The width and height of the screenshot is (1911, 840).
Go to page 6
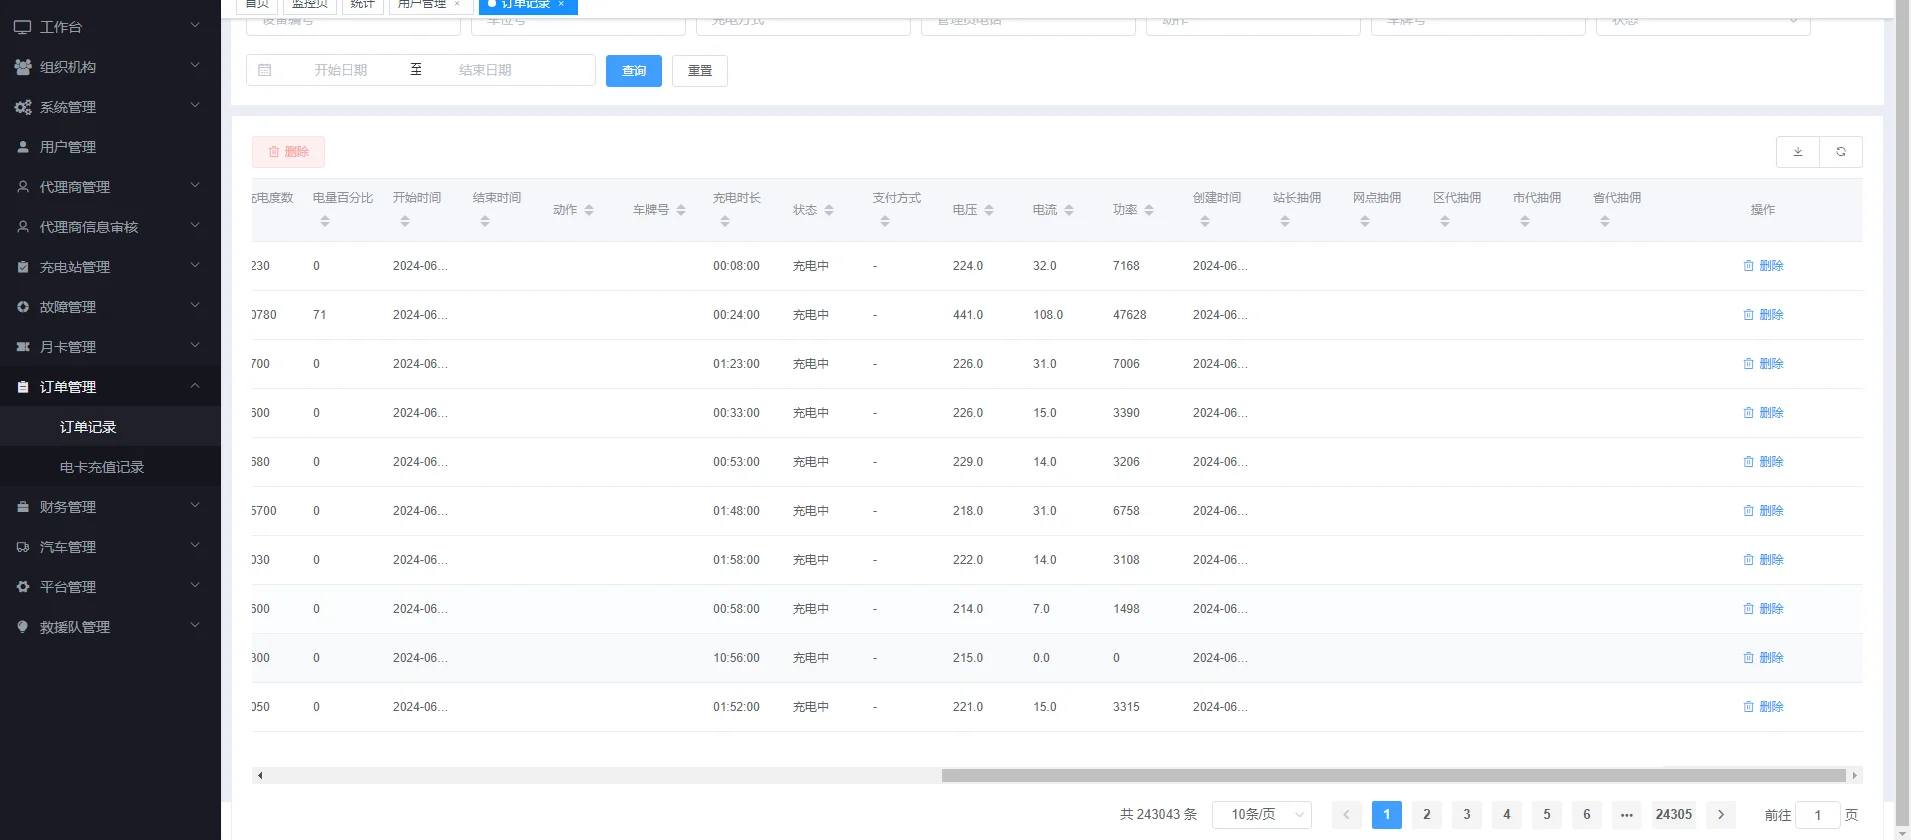[1587, 815]
